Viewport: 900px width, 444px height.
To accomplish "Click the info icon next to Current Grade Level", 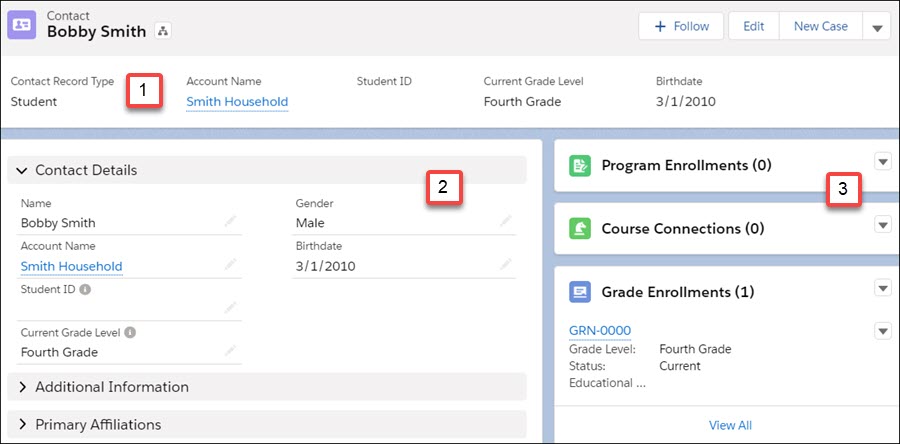I will point(132,333).
